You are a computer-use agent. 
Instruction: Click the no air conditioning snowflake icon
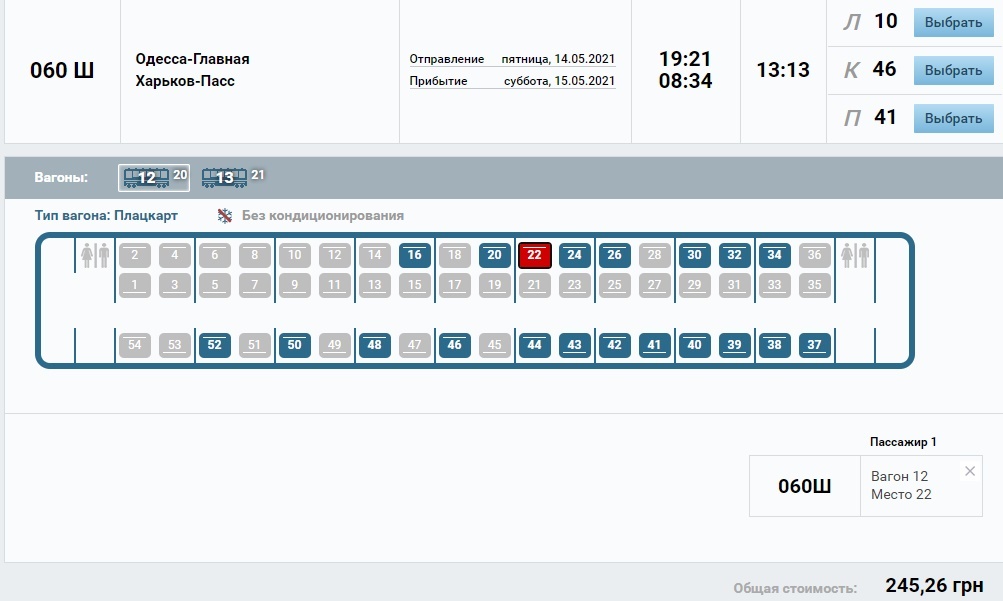225,216
